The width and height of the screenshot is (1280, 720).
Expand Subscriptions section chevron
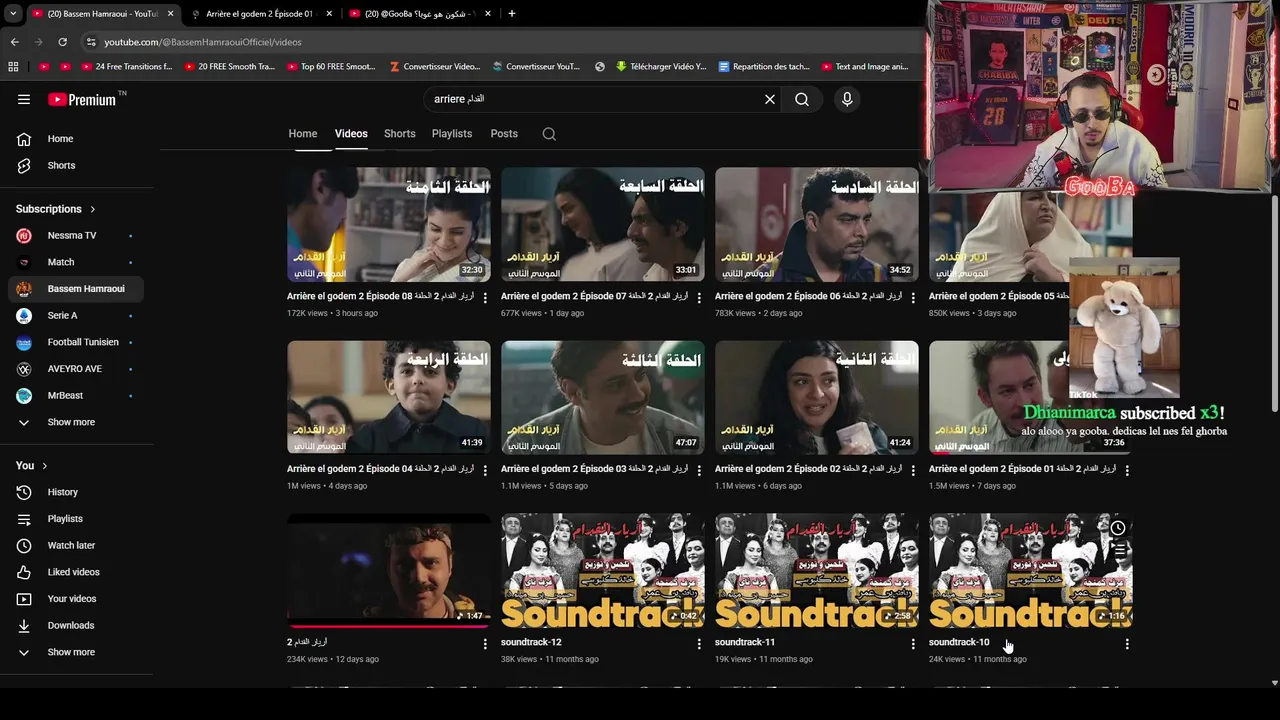[x=93, y=209]
